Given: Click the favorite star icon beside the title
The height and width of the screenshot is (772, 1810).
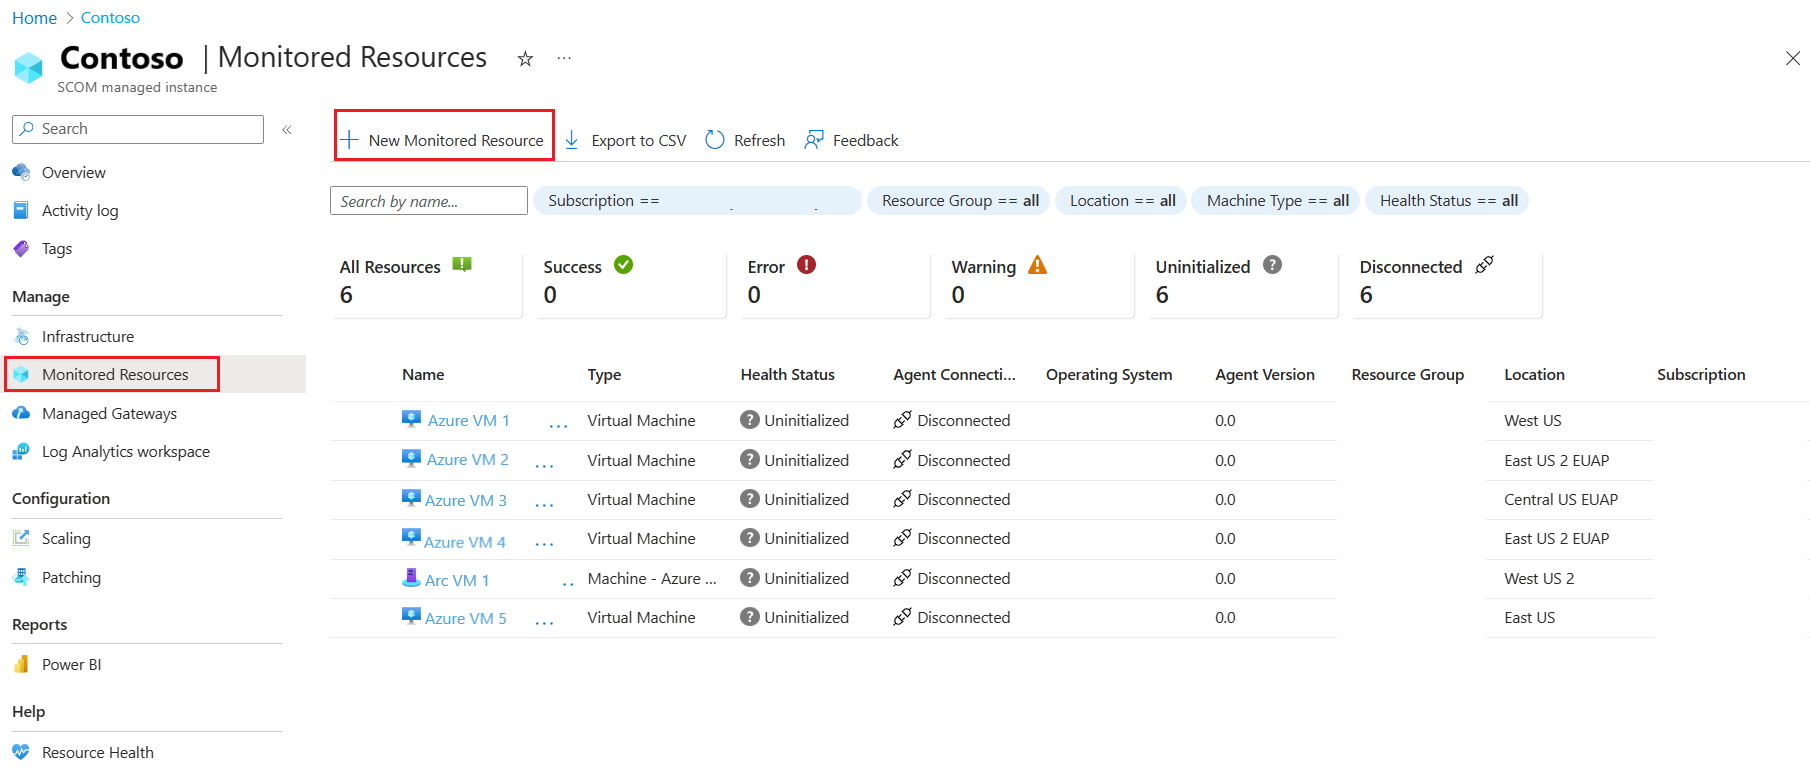Looking at the screenshot, I should [525, 59].
